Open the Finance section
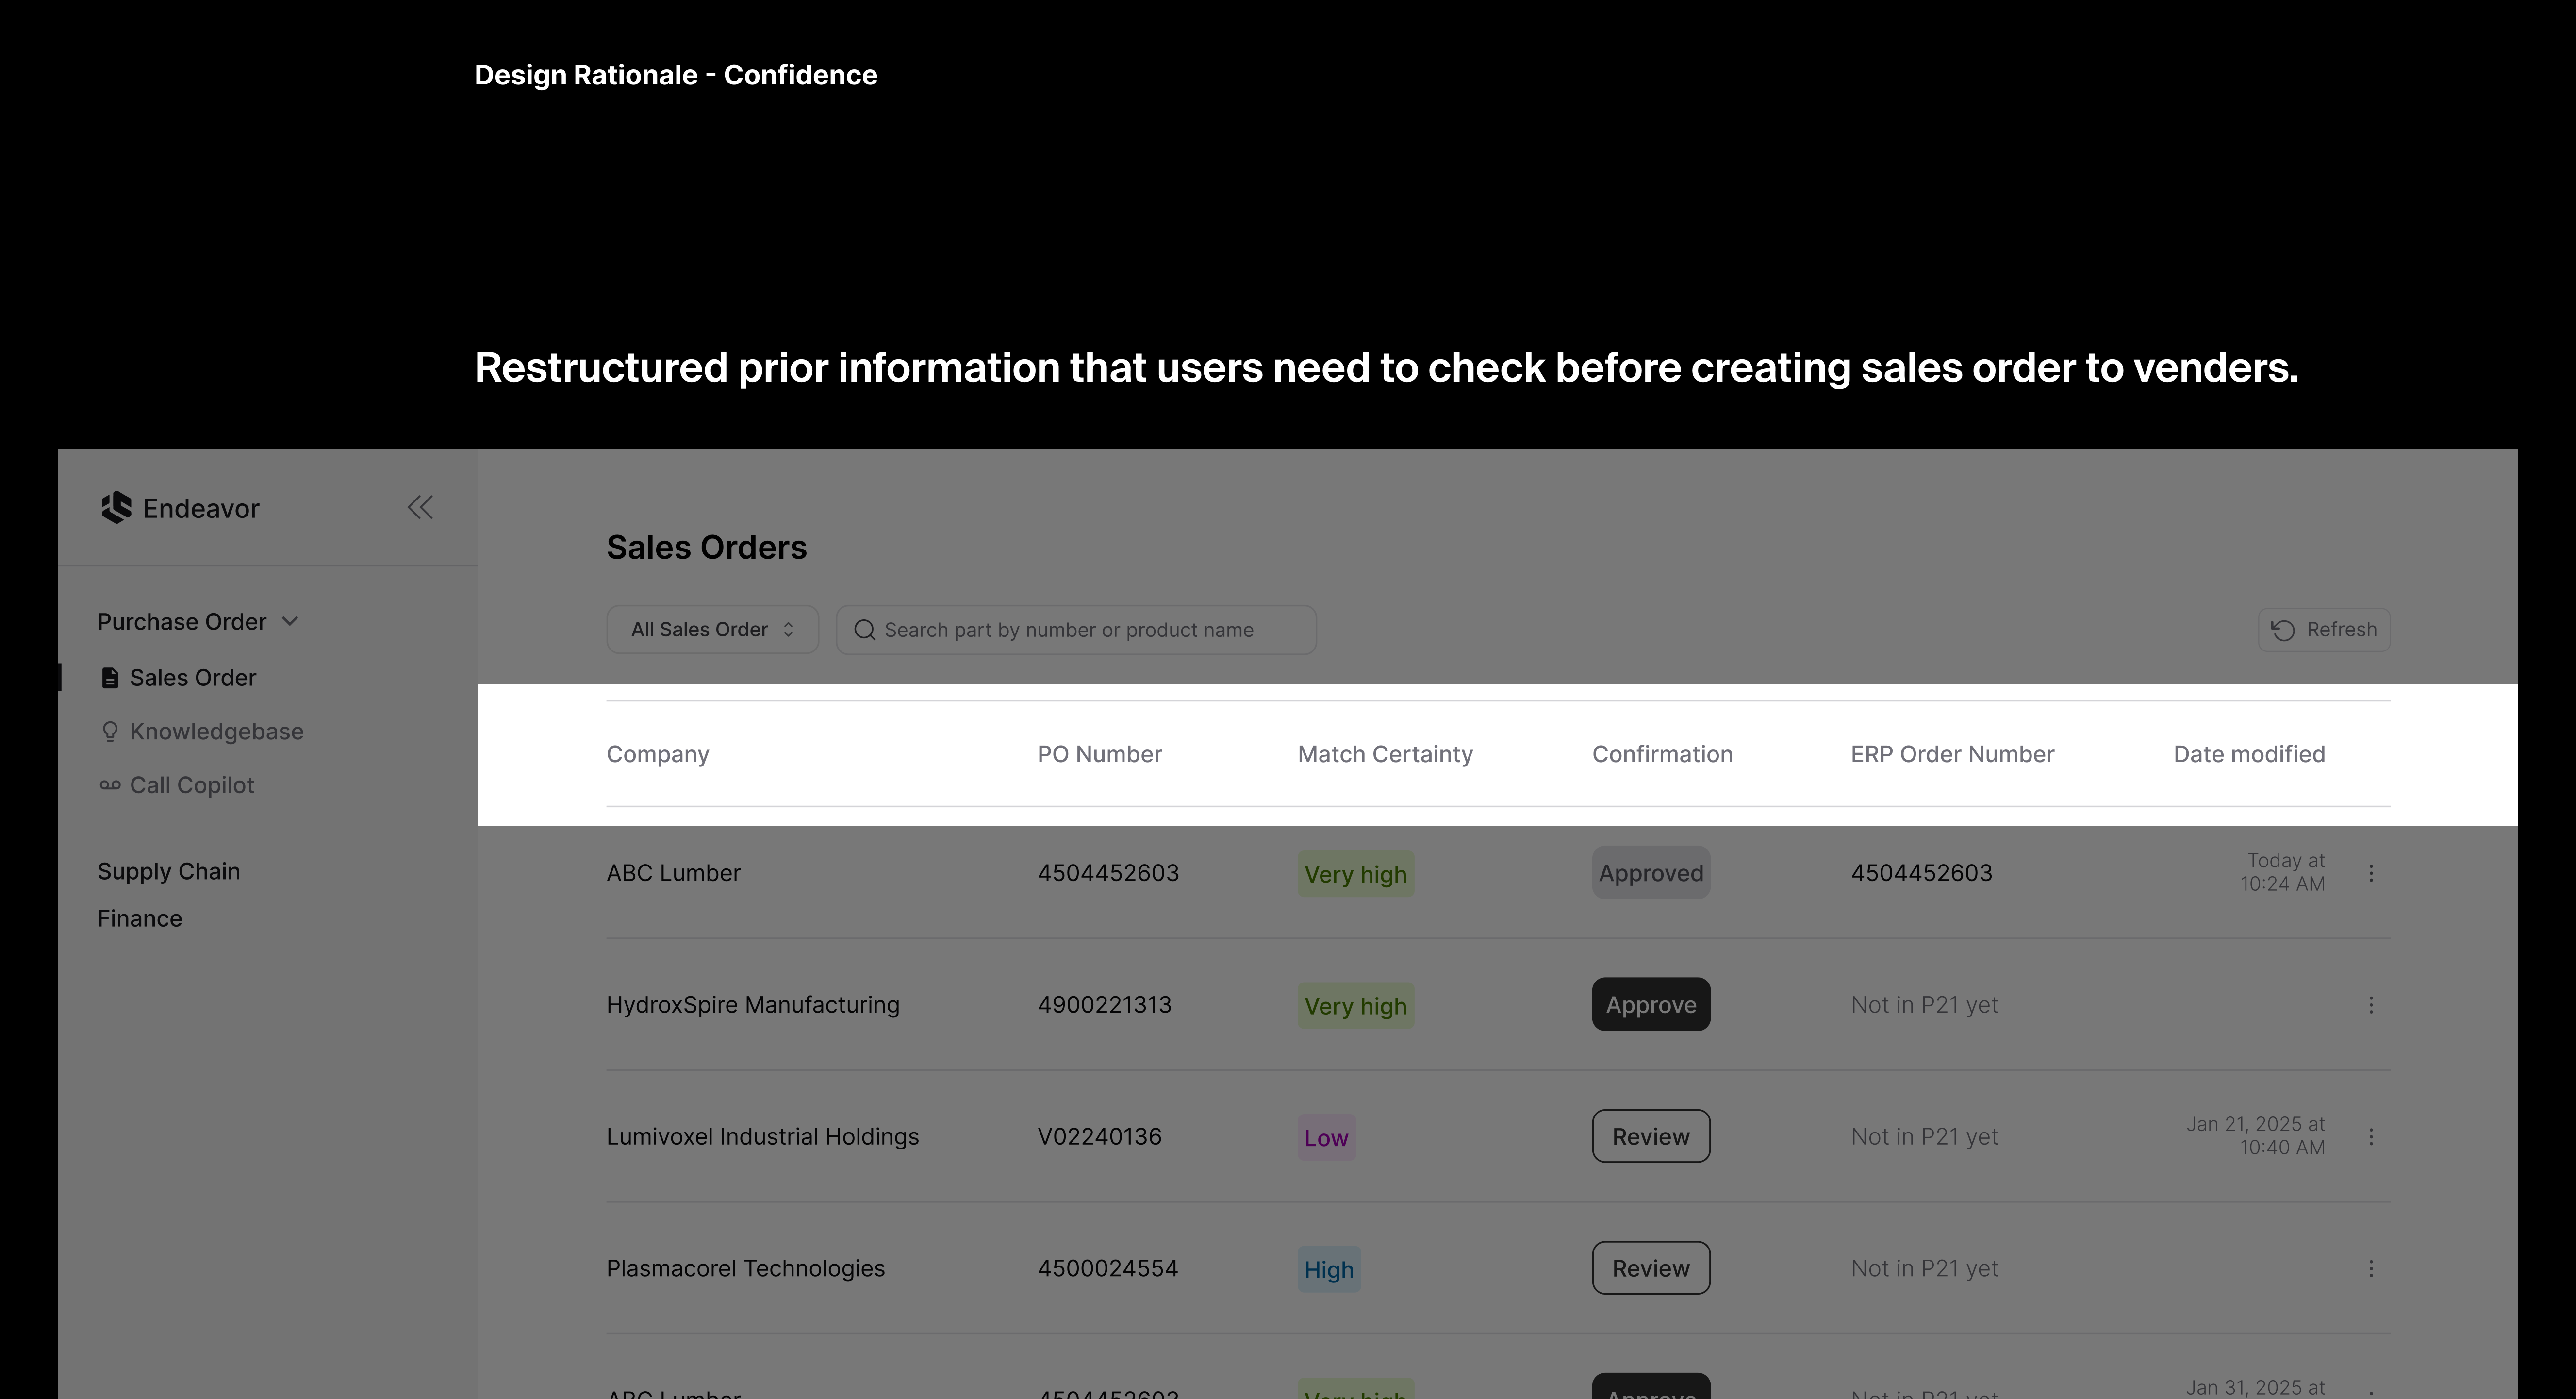 click(x=140, y=919)
